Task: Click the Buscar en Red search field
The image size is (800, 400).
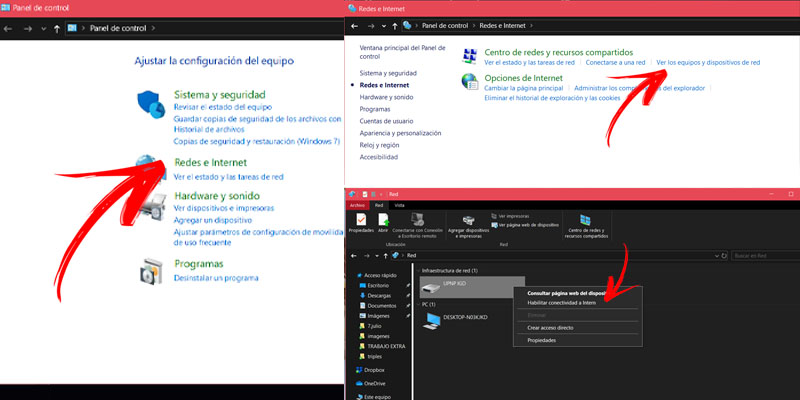Action: tap(763, 256)
